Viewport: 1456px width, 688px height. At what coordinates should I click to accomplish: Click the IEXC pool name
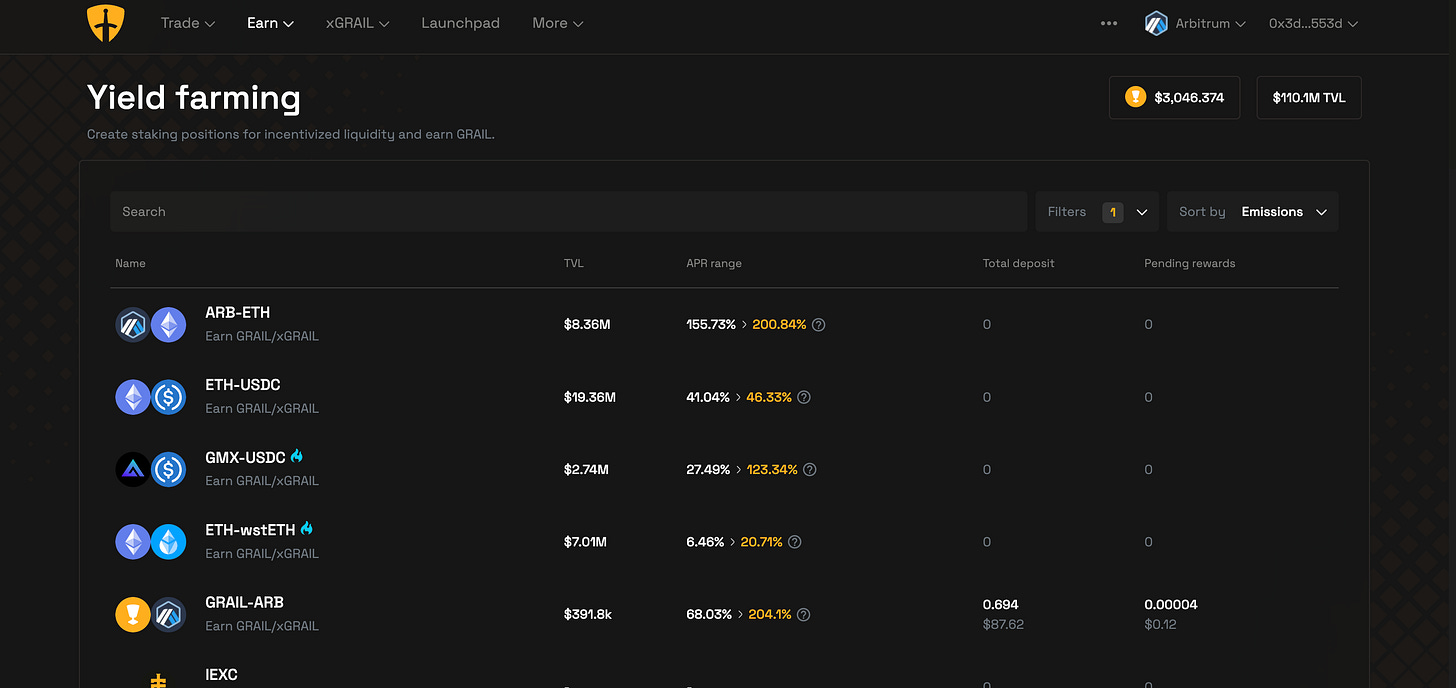tap(221, 675)
